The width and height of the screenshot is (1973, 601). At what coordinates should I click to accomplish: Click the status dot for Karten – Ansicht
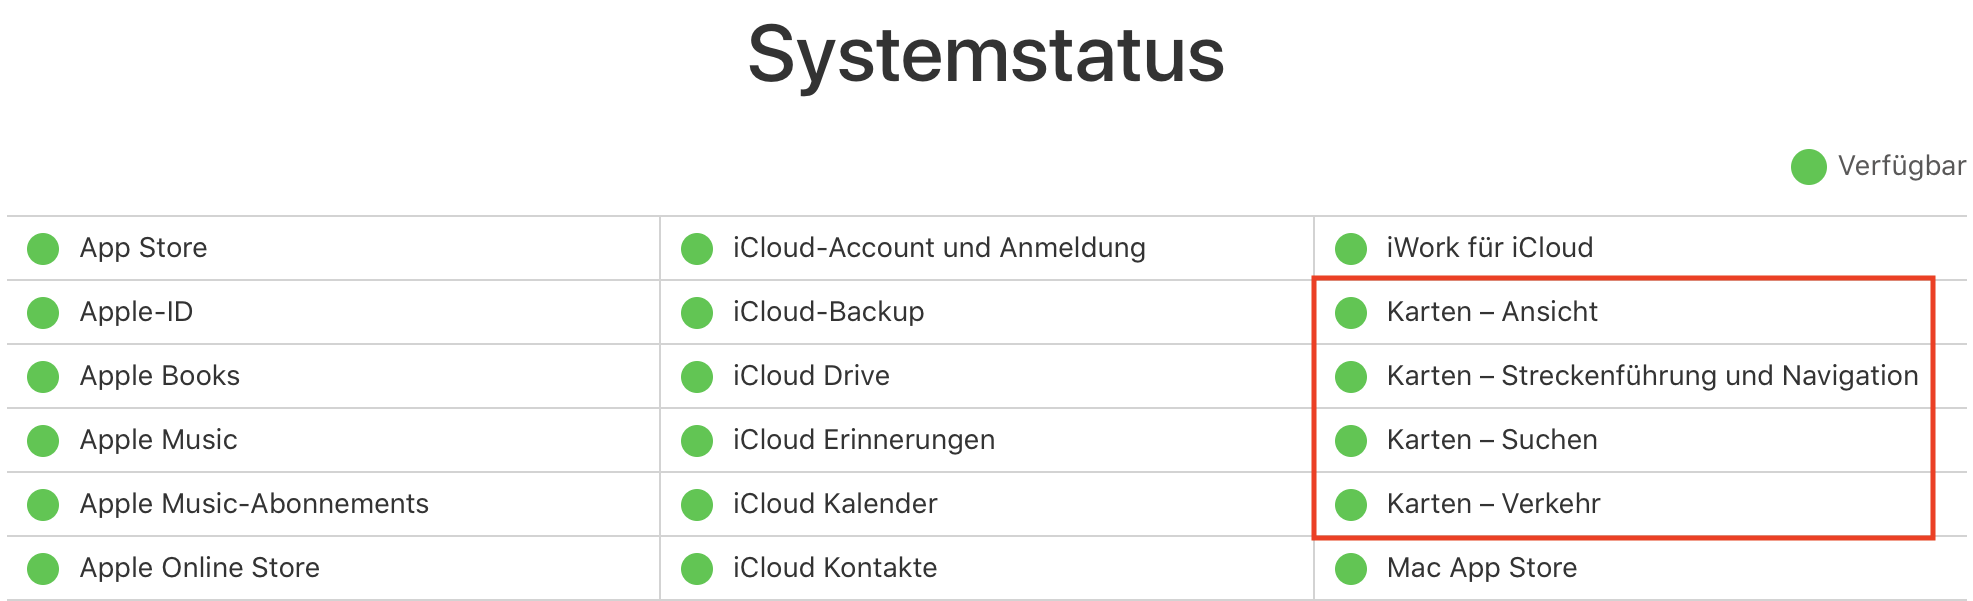pyautogui.click(x=1351, y=313)
